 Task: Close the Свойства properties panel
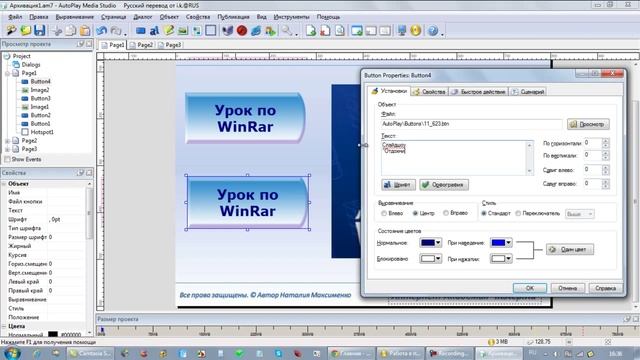pyautogui.click(x=89, y=173)
